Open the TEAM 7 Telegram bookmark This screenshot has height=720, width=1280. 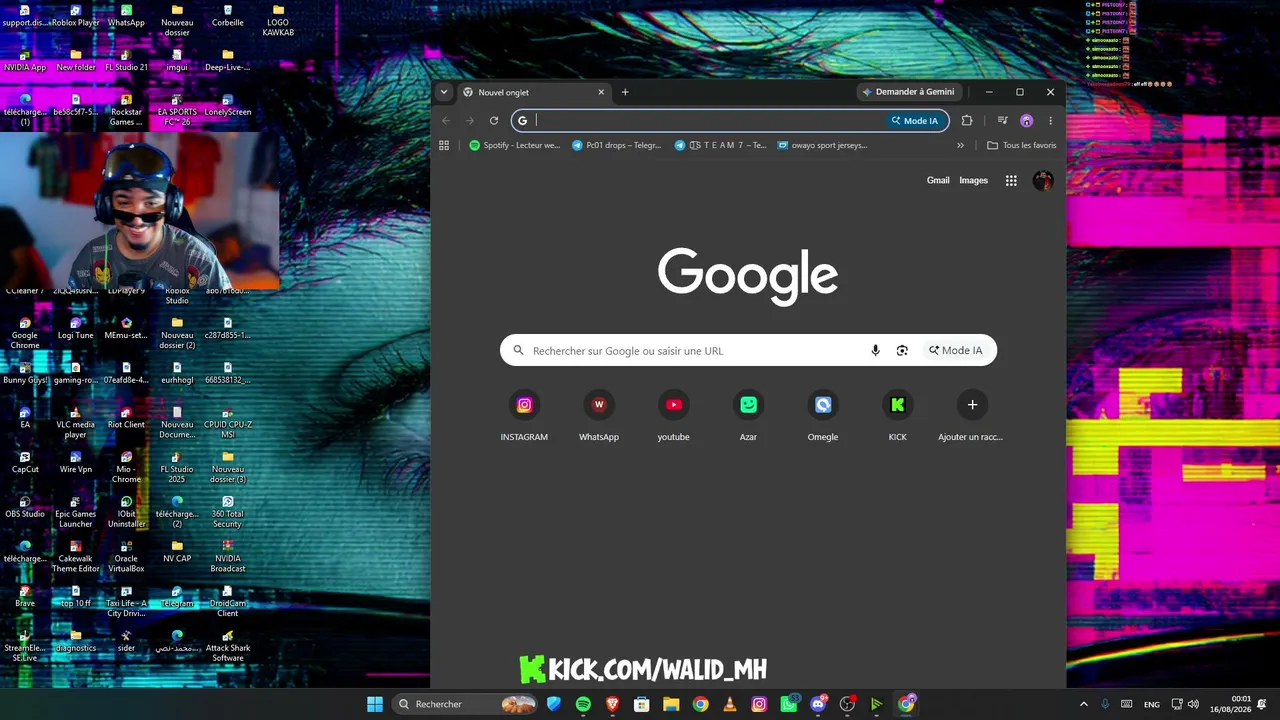tap(720, 145)
